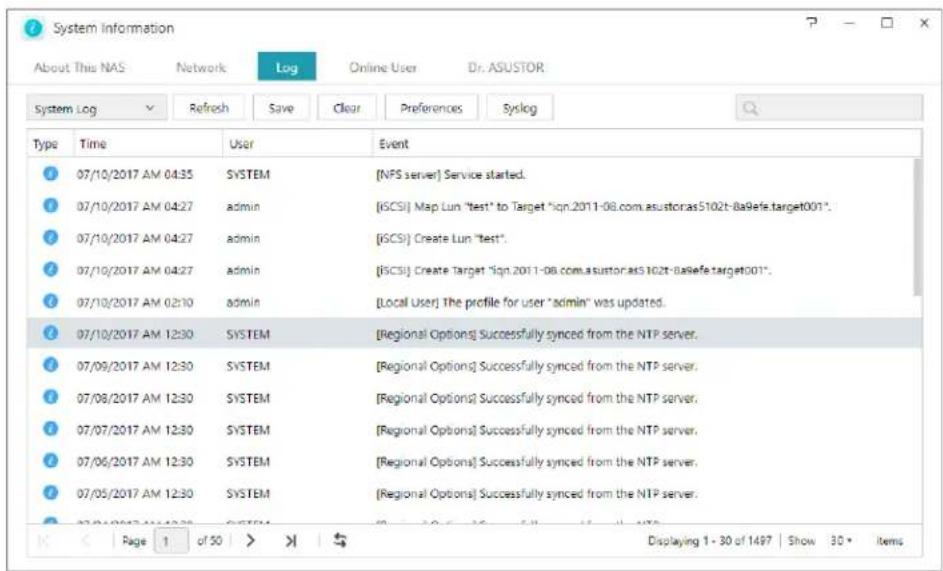Click NTP synced event on 07/08/2017 row
This screenshot has width=943, height=571.
coord(536,398)
